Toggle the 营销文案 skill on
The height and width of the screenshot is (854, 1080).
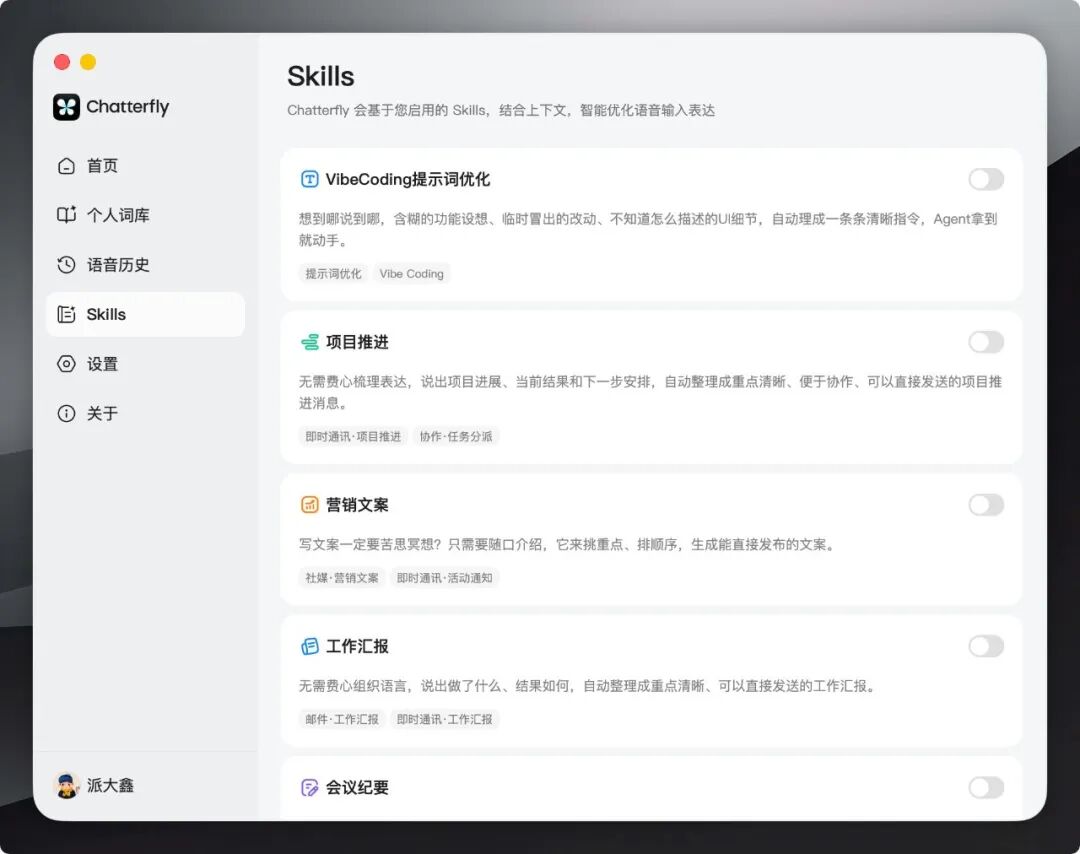pos(986,505)
